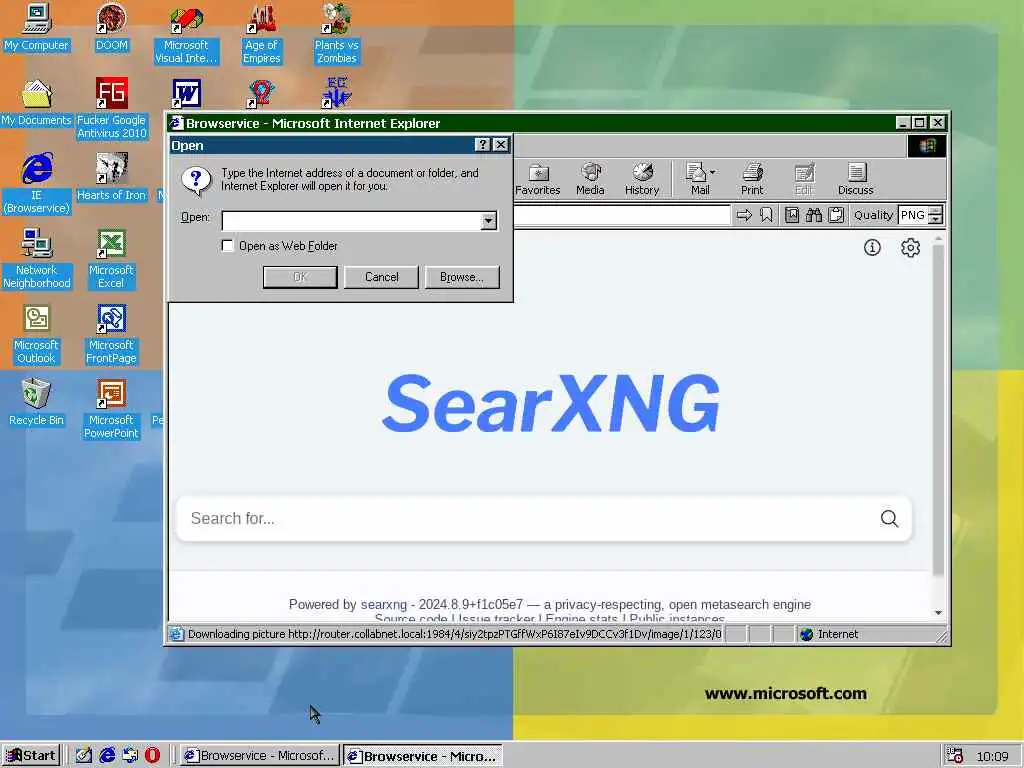Click the scrollbar down arrow in browser
The height and width of the screenshot is (768, 1024).
pos(938,613)
